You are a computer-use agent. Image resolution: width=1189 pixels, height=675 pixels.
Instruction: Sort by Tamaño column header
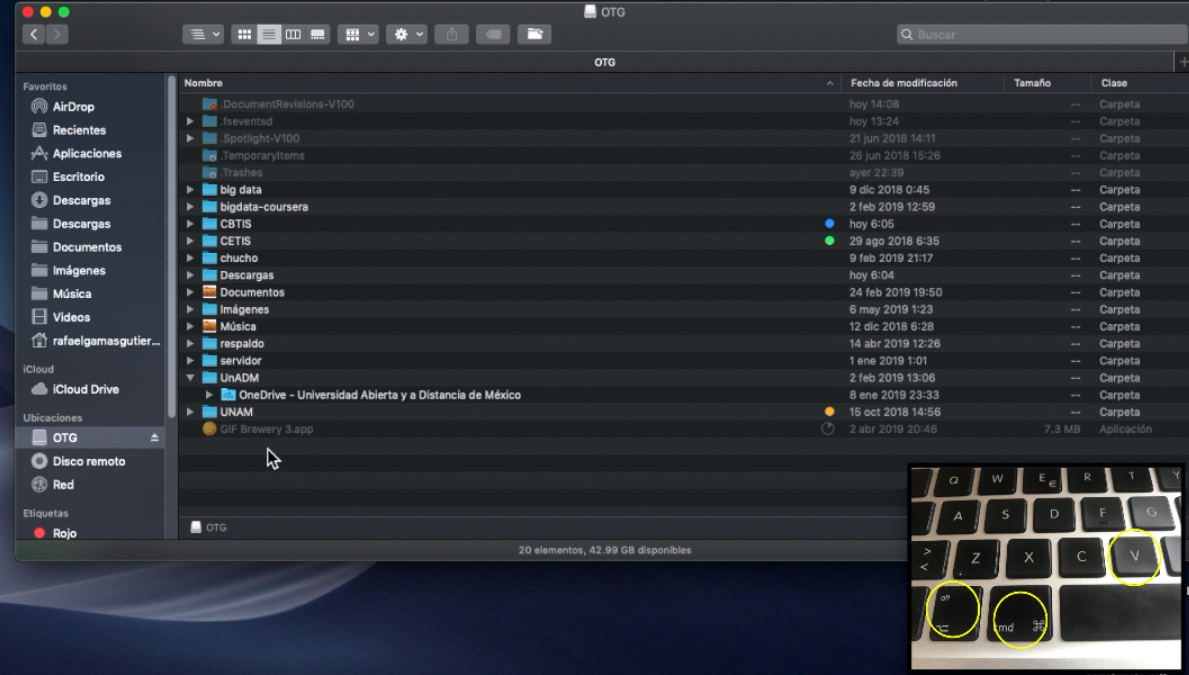1032,83
